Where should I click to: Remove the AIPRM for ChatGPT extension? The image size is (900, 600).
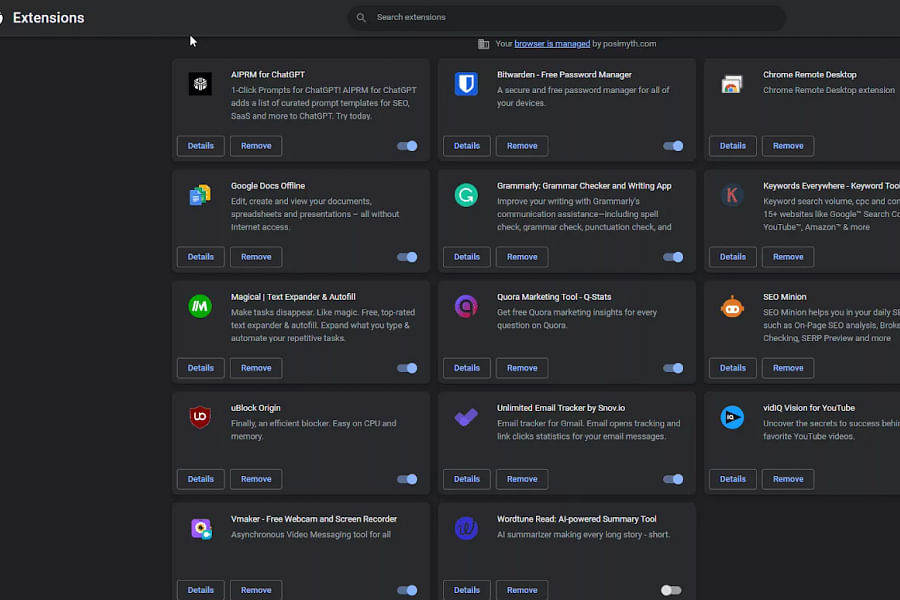click(255, 145)
